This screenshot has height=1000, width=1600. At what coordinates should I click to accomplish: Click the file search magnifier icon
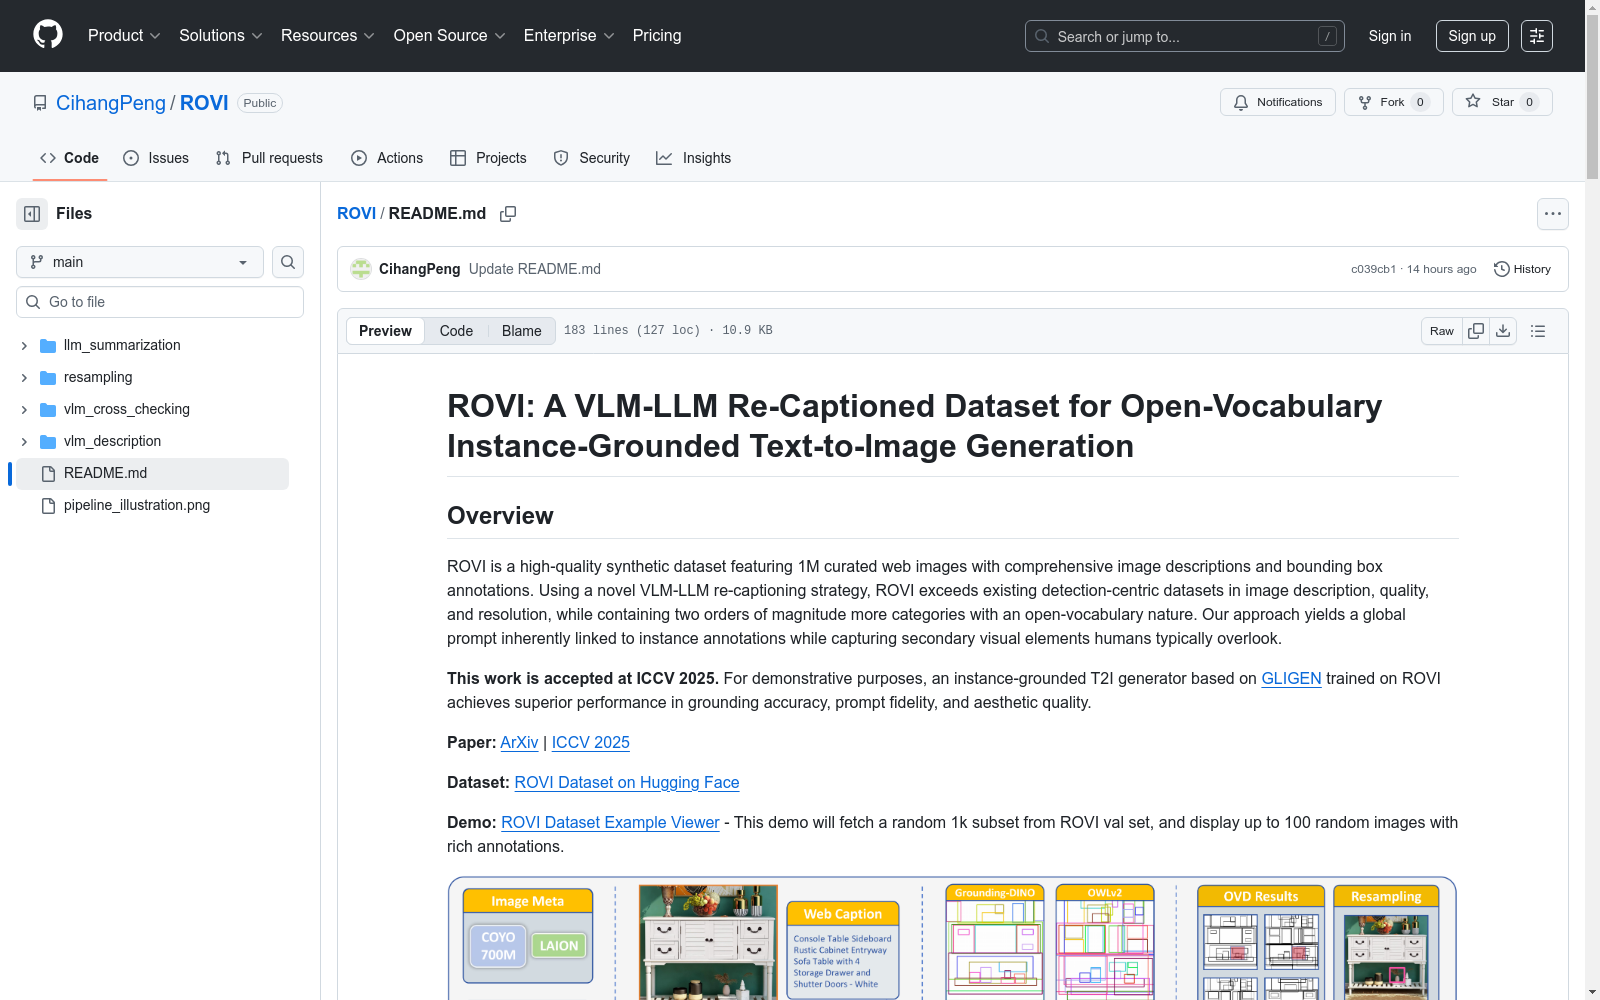pos(288,262)
